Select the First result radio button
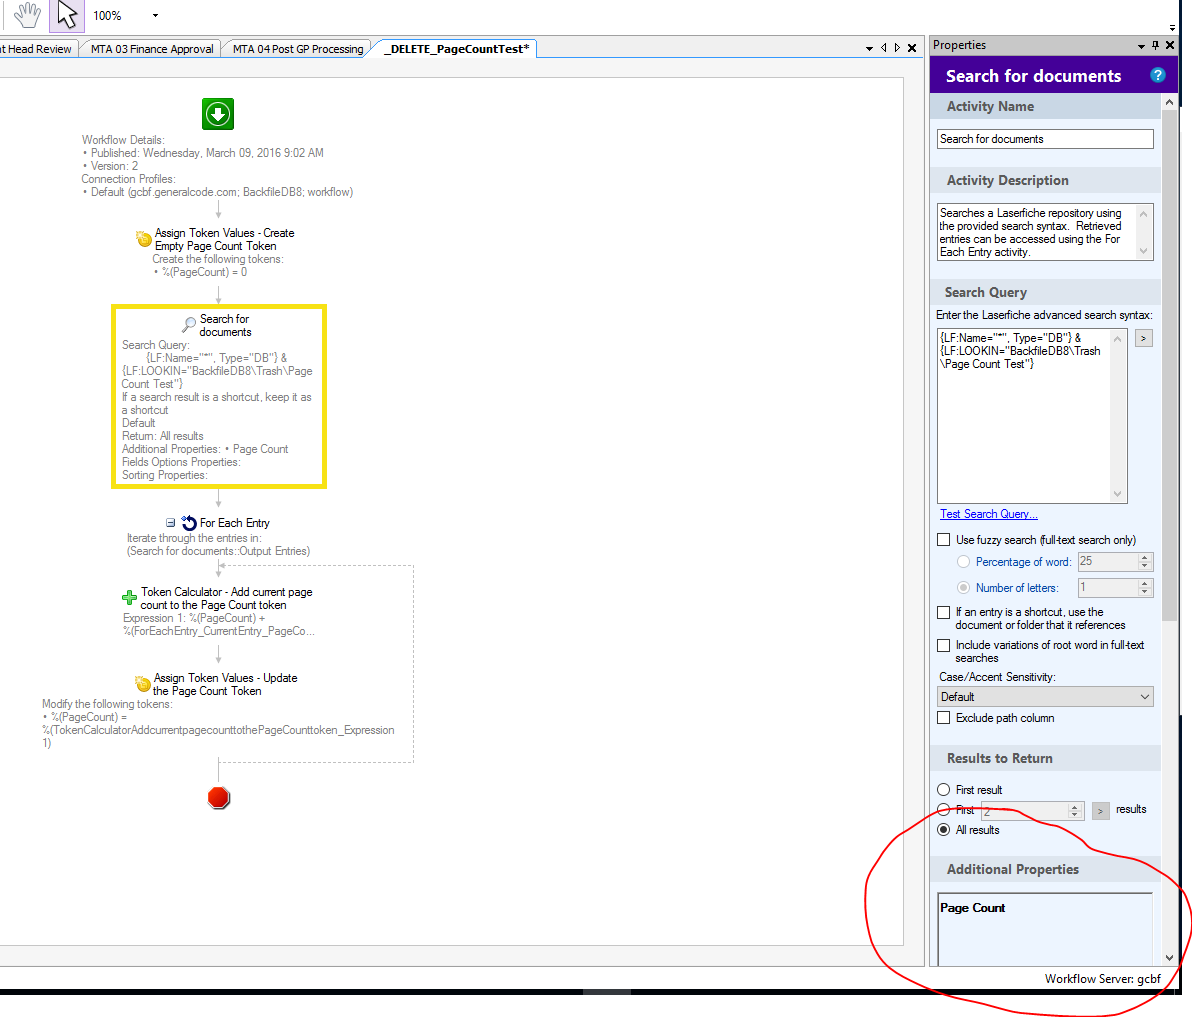The height and width of the screenshot is (1017, 1192). (943, 790)
